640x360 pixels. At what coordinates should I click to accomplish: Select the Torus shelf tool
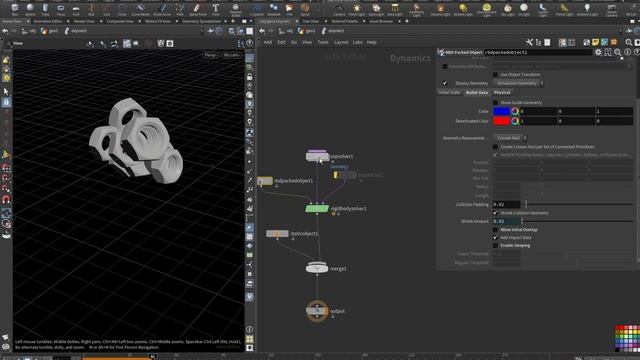60,9
